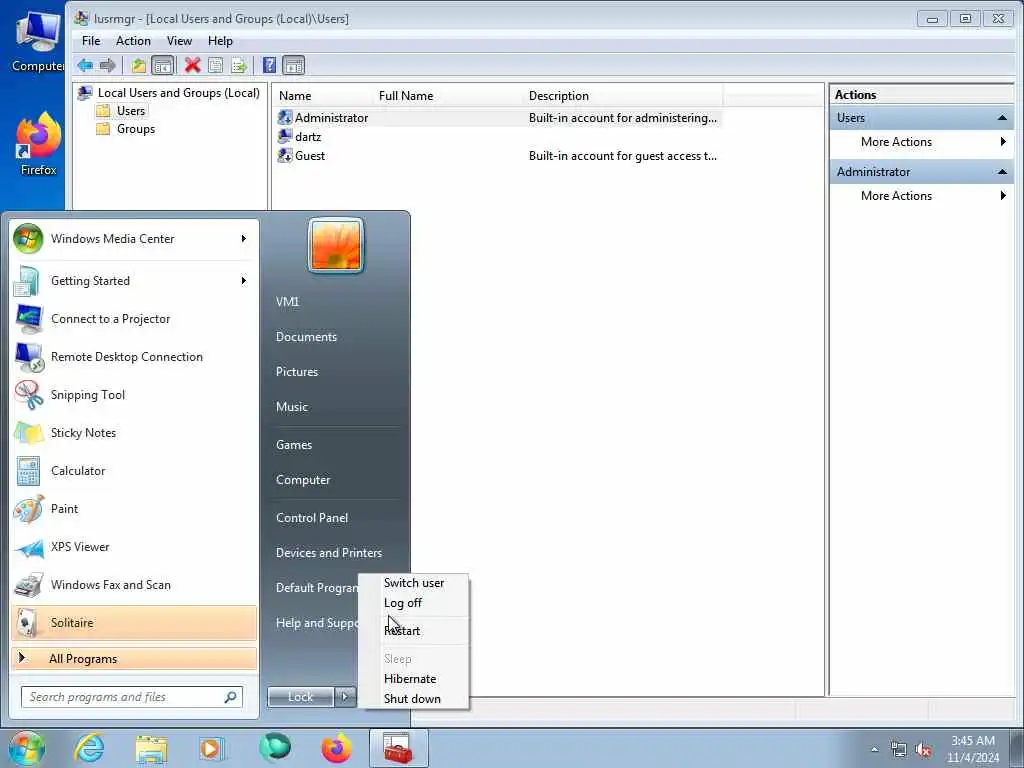Viewport: 1024px width, 768px height.
Task: Show hidden icons in system tray
Action: [x=874, y=749]
